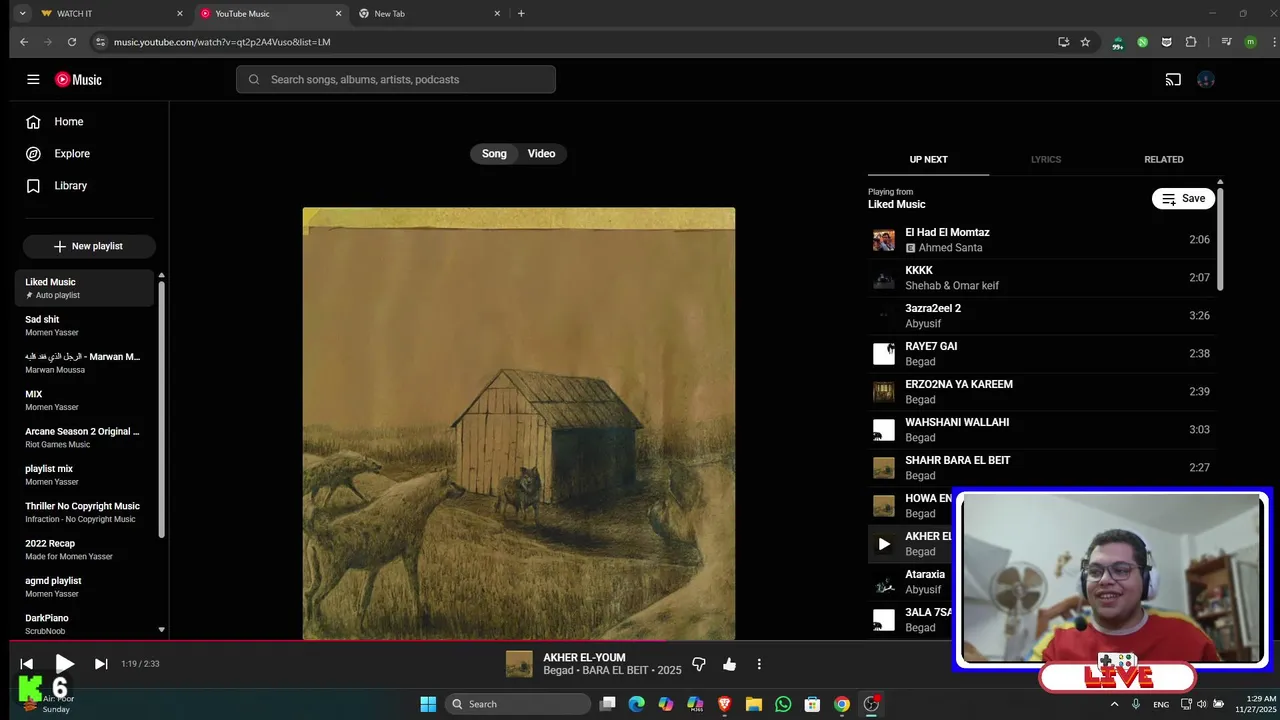The image size is (1280, 720).
Task: Skip to the next track
Action: (x=101, y=664)
